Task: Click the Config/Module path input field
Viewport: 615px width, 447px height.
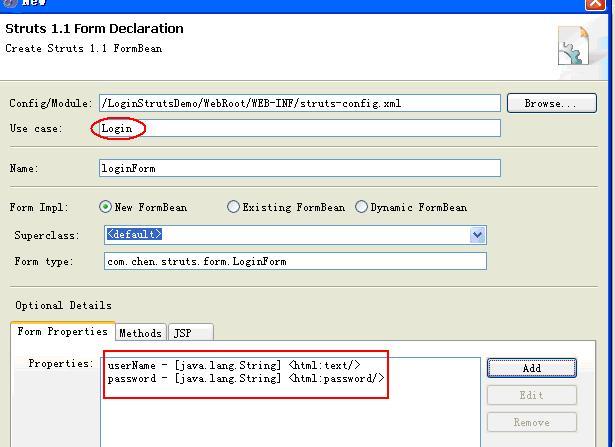Action: pos(300,103)
